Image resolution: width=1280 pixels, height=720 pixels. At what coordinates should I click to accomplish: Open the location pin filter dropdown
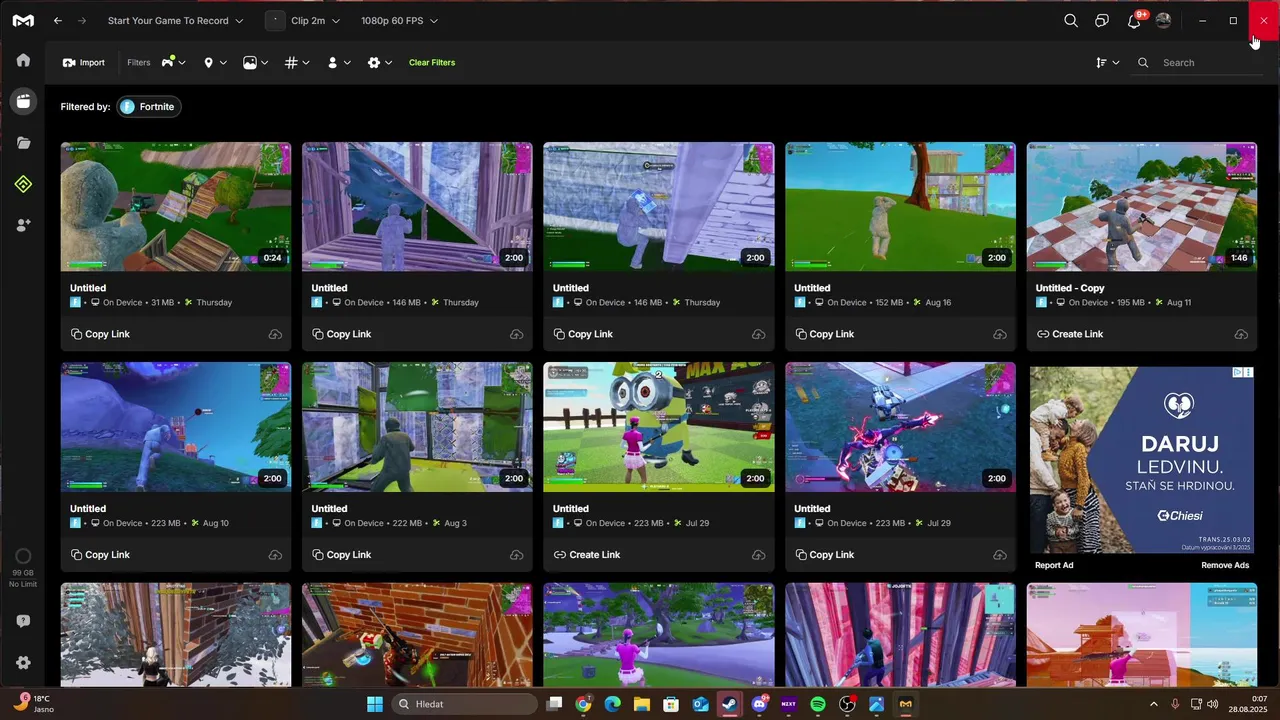coord(215,62)
